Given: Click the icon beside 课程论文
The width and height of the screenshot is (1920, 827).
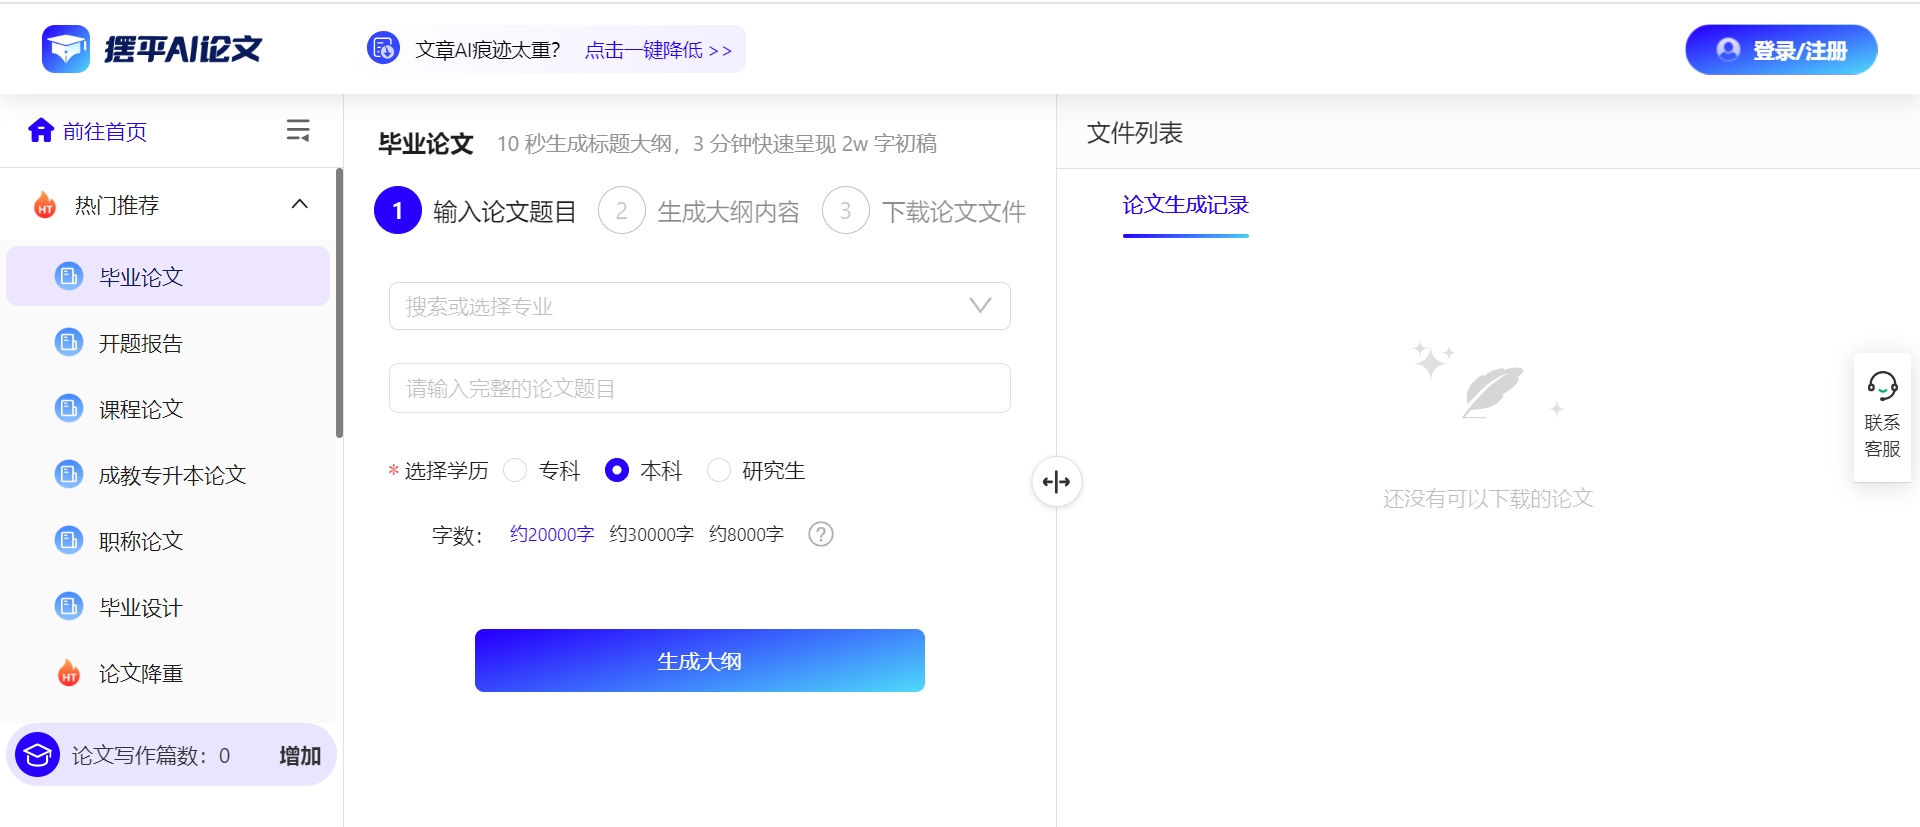Looking at the screenshot, I should [69, 409].
